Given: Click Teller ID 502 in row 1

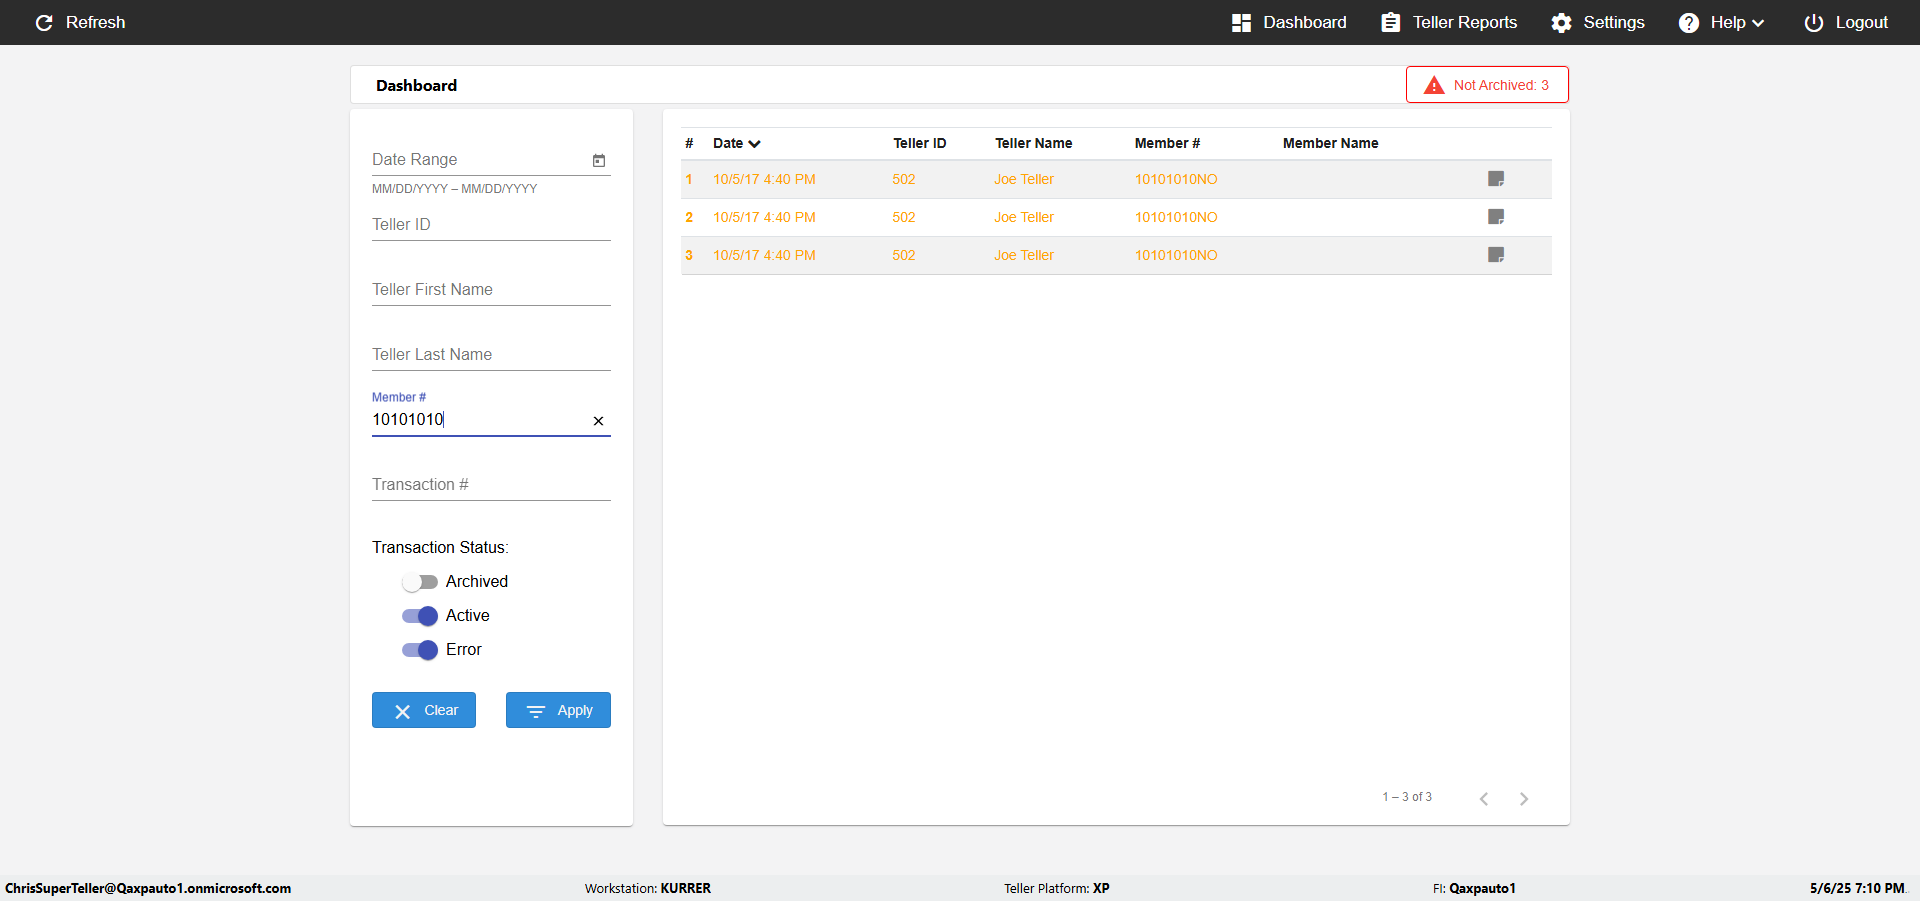Looking at the screenshot, I should 904,179.
